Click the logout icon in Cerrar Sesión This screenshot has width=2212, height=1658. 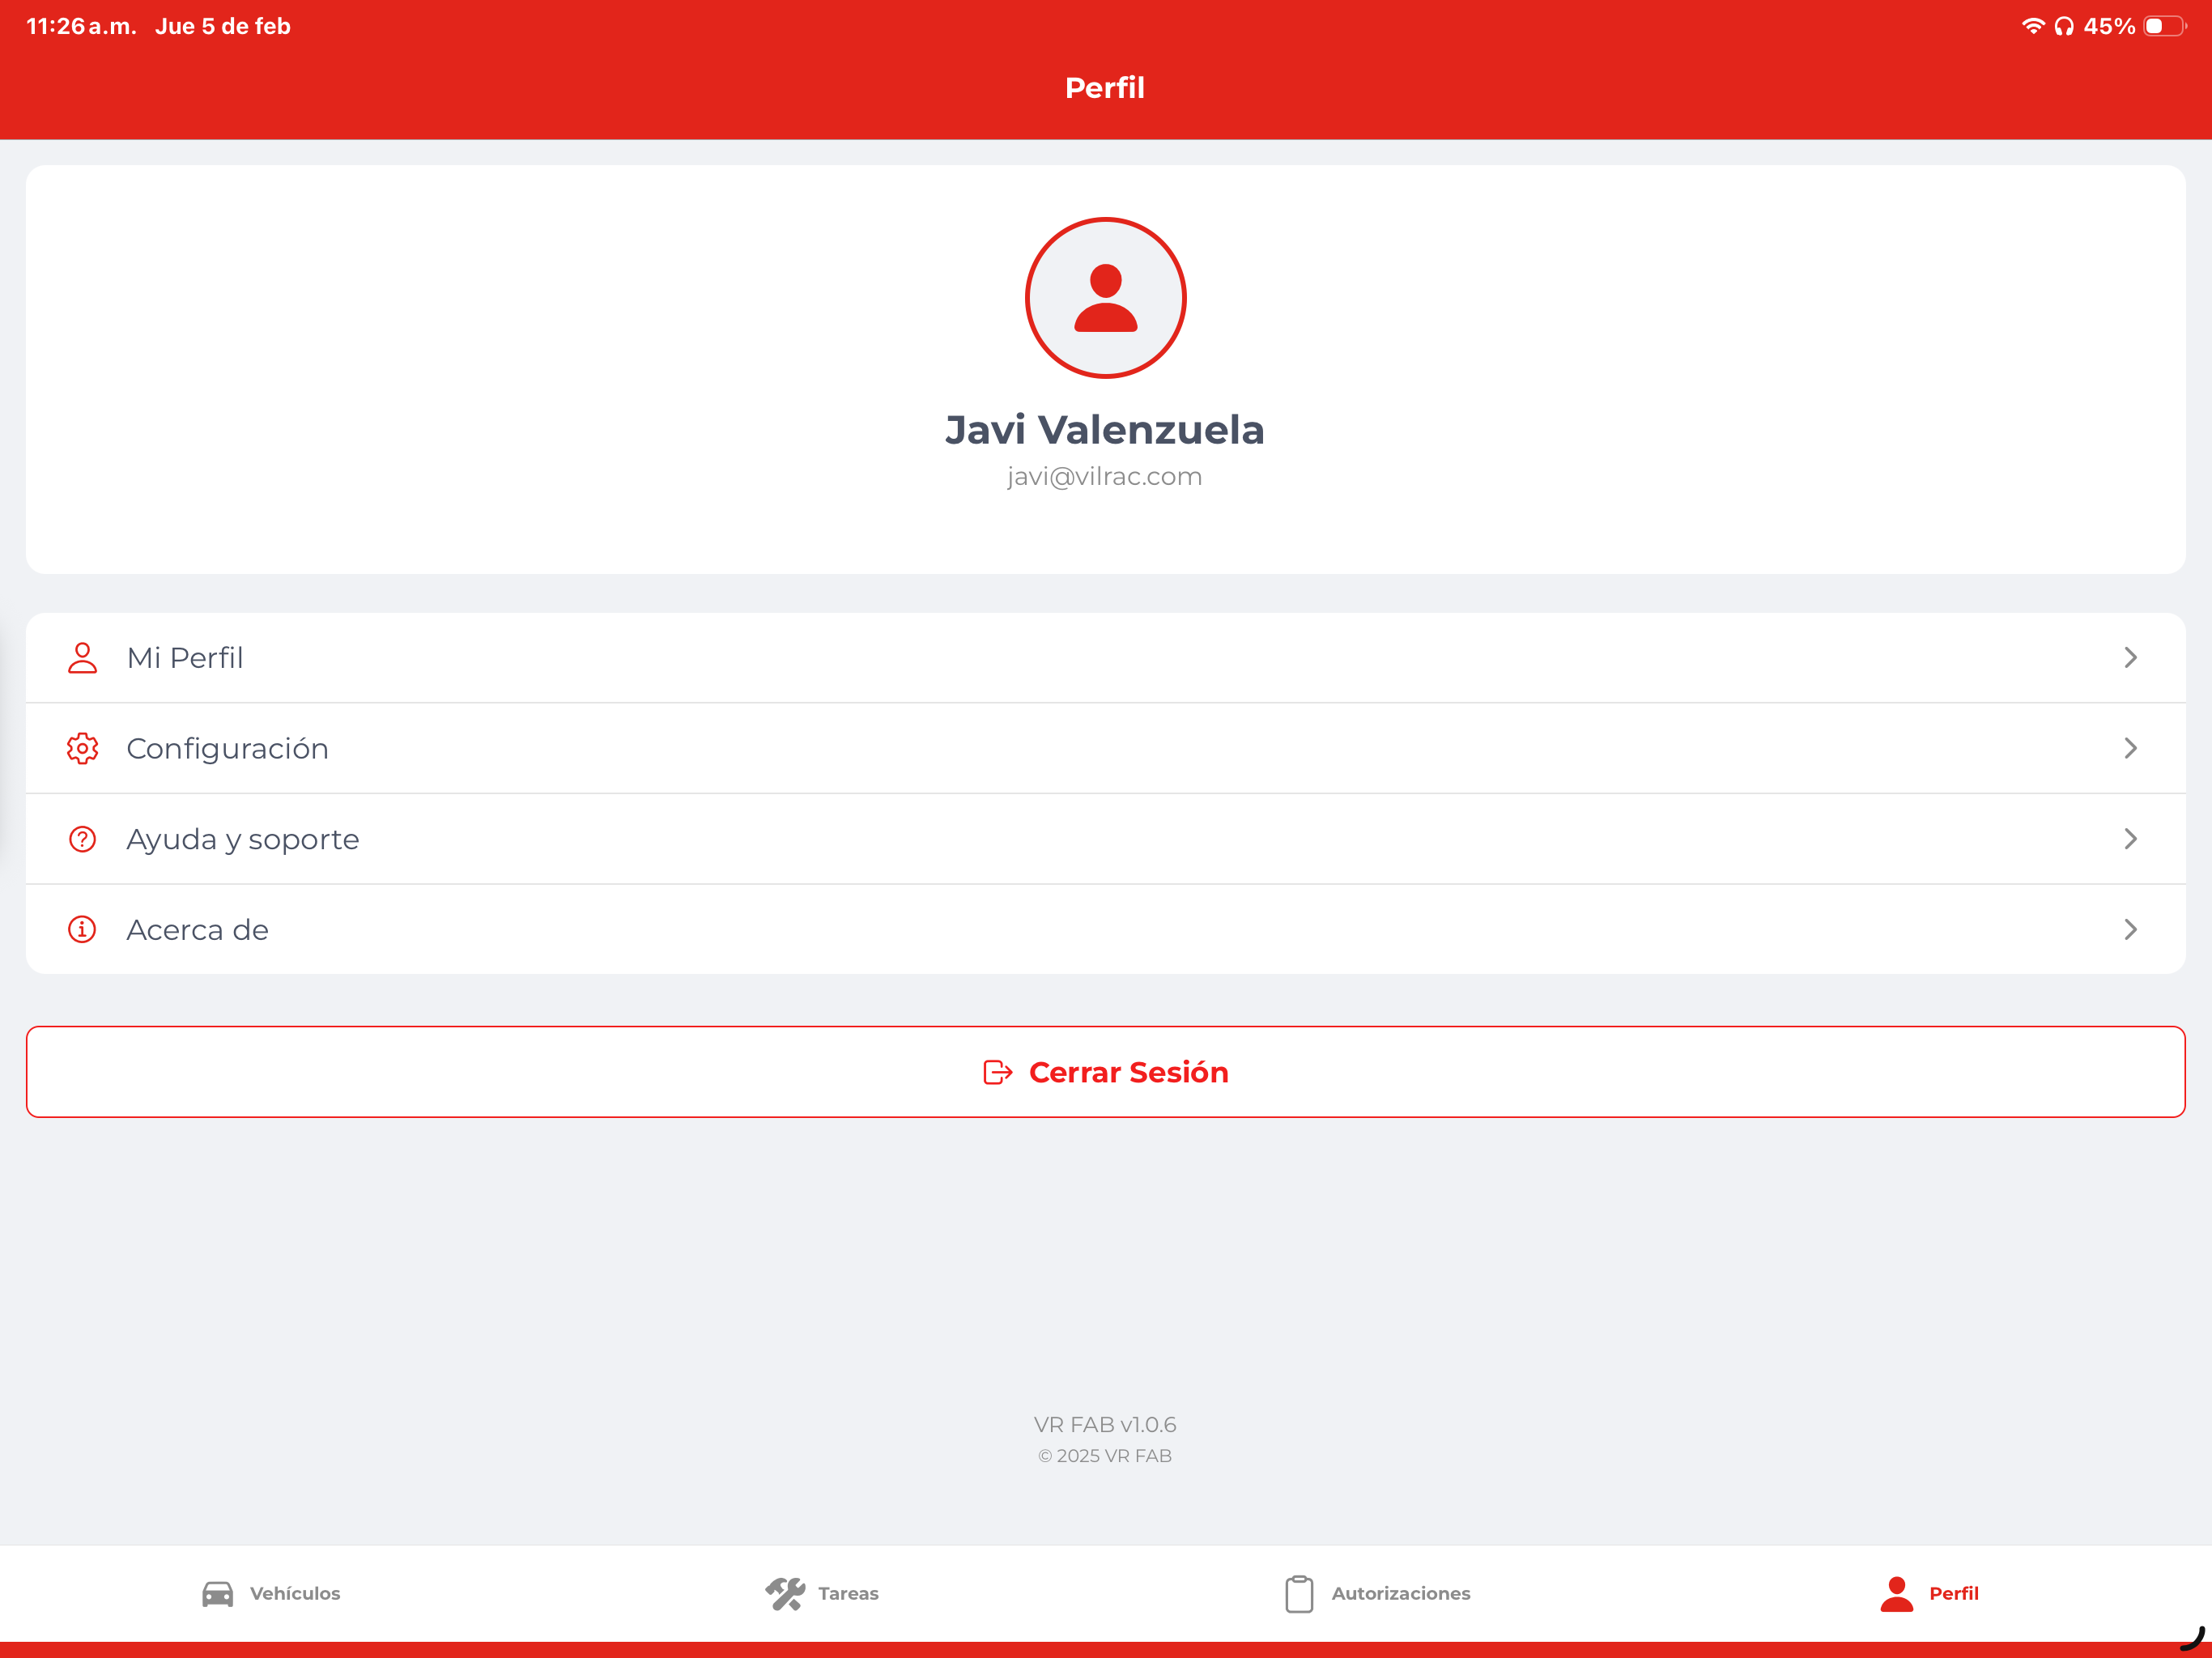coord(998,1072)
